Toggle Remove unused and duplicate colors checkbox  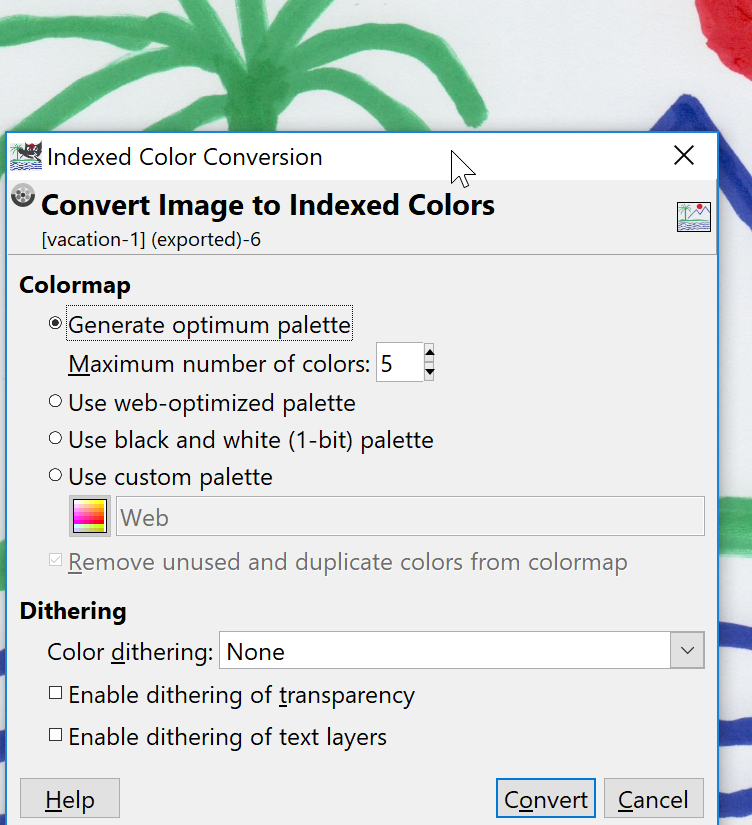coord(56,561)
